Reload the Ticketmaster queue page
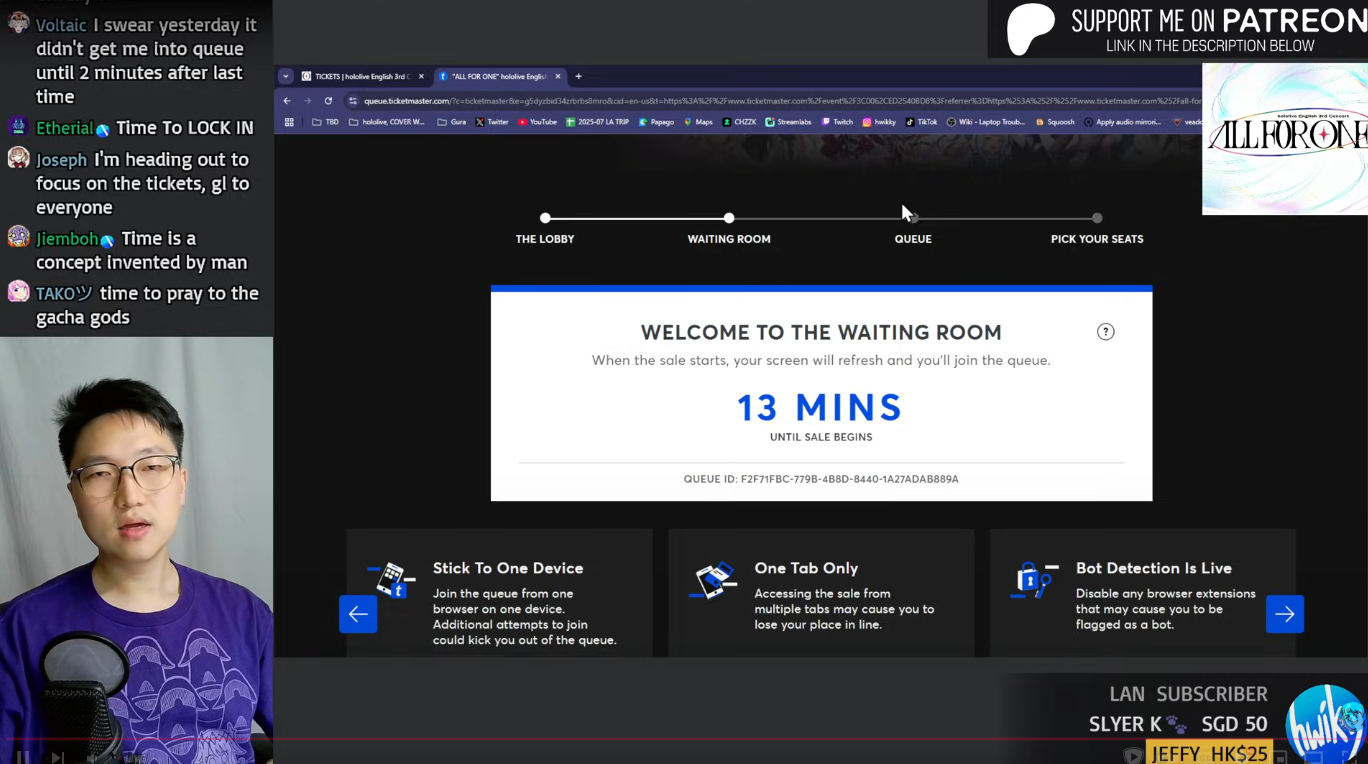This screenshot has height=764, width=1368. [328, 101]
